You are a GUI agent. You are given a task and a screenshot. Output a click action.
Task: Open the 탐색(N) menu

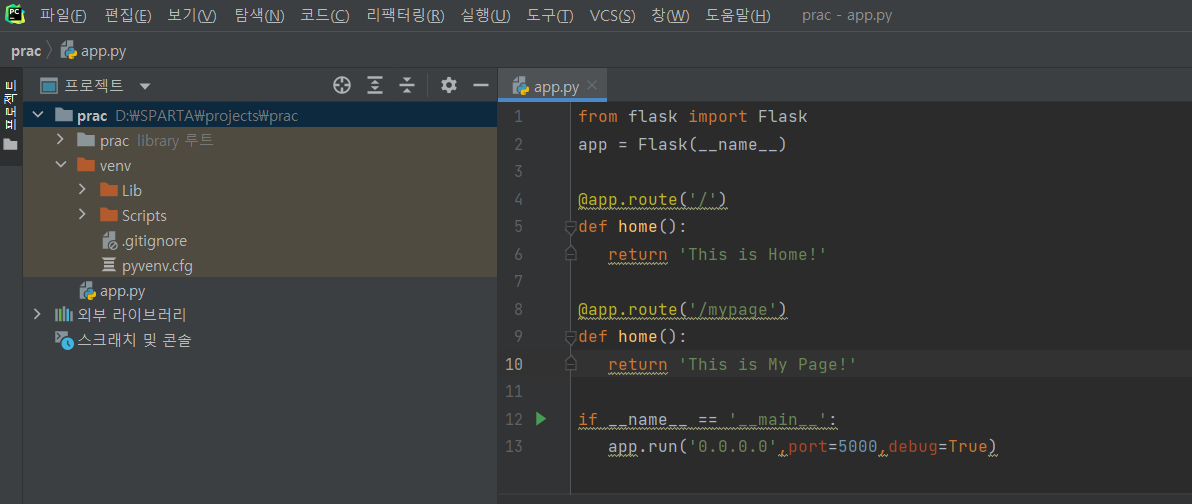click(x=259, y=16)
